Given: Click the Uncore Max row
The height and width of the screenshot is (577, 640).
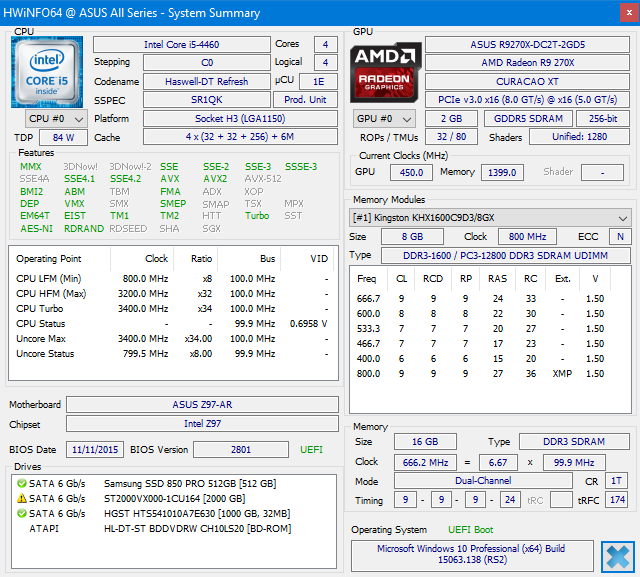Looking at the screenshot, I should (173, 339).
